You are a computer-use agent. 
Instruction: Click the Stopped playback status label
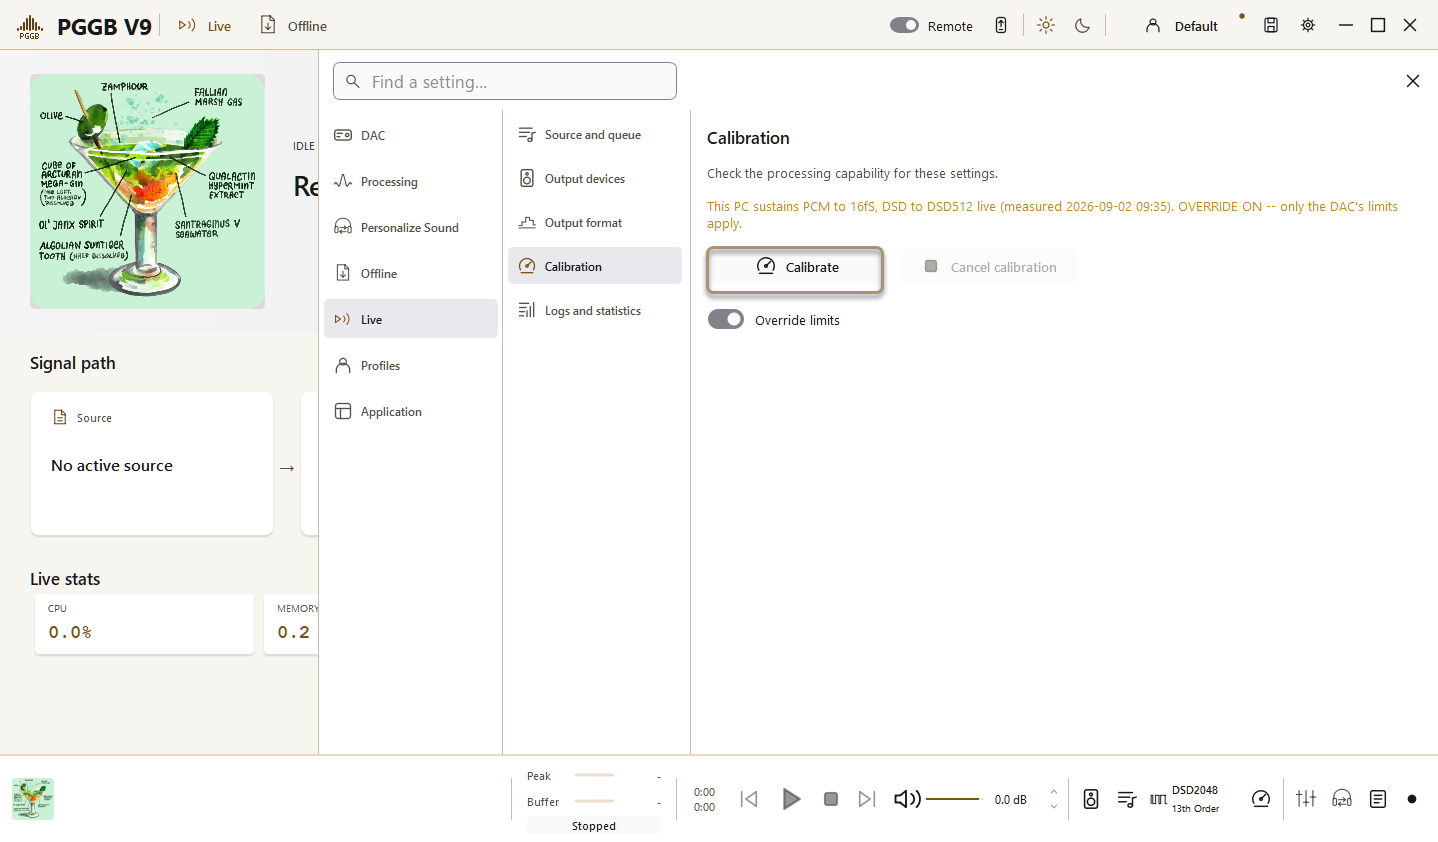point(594,826)
